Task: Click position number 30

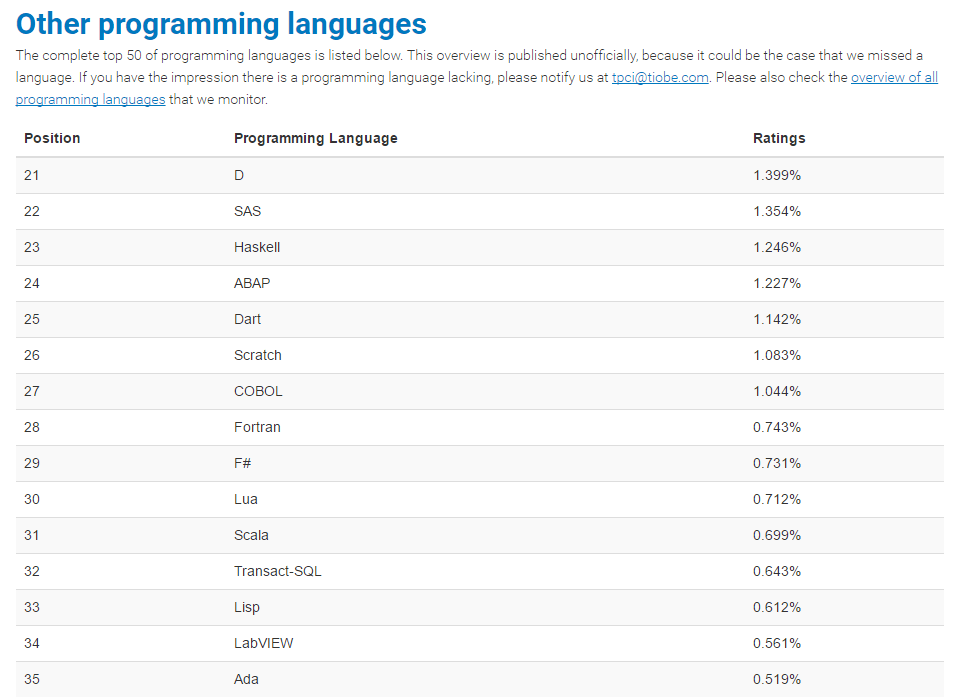Action: click(x=32, y=500)
